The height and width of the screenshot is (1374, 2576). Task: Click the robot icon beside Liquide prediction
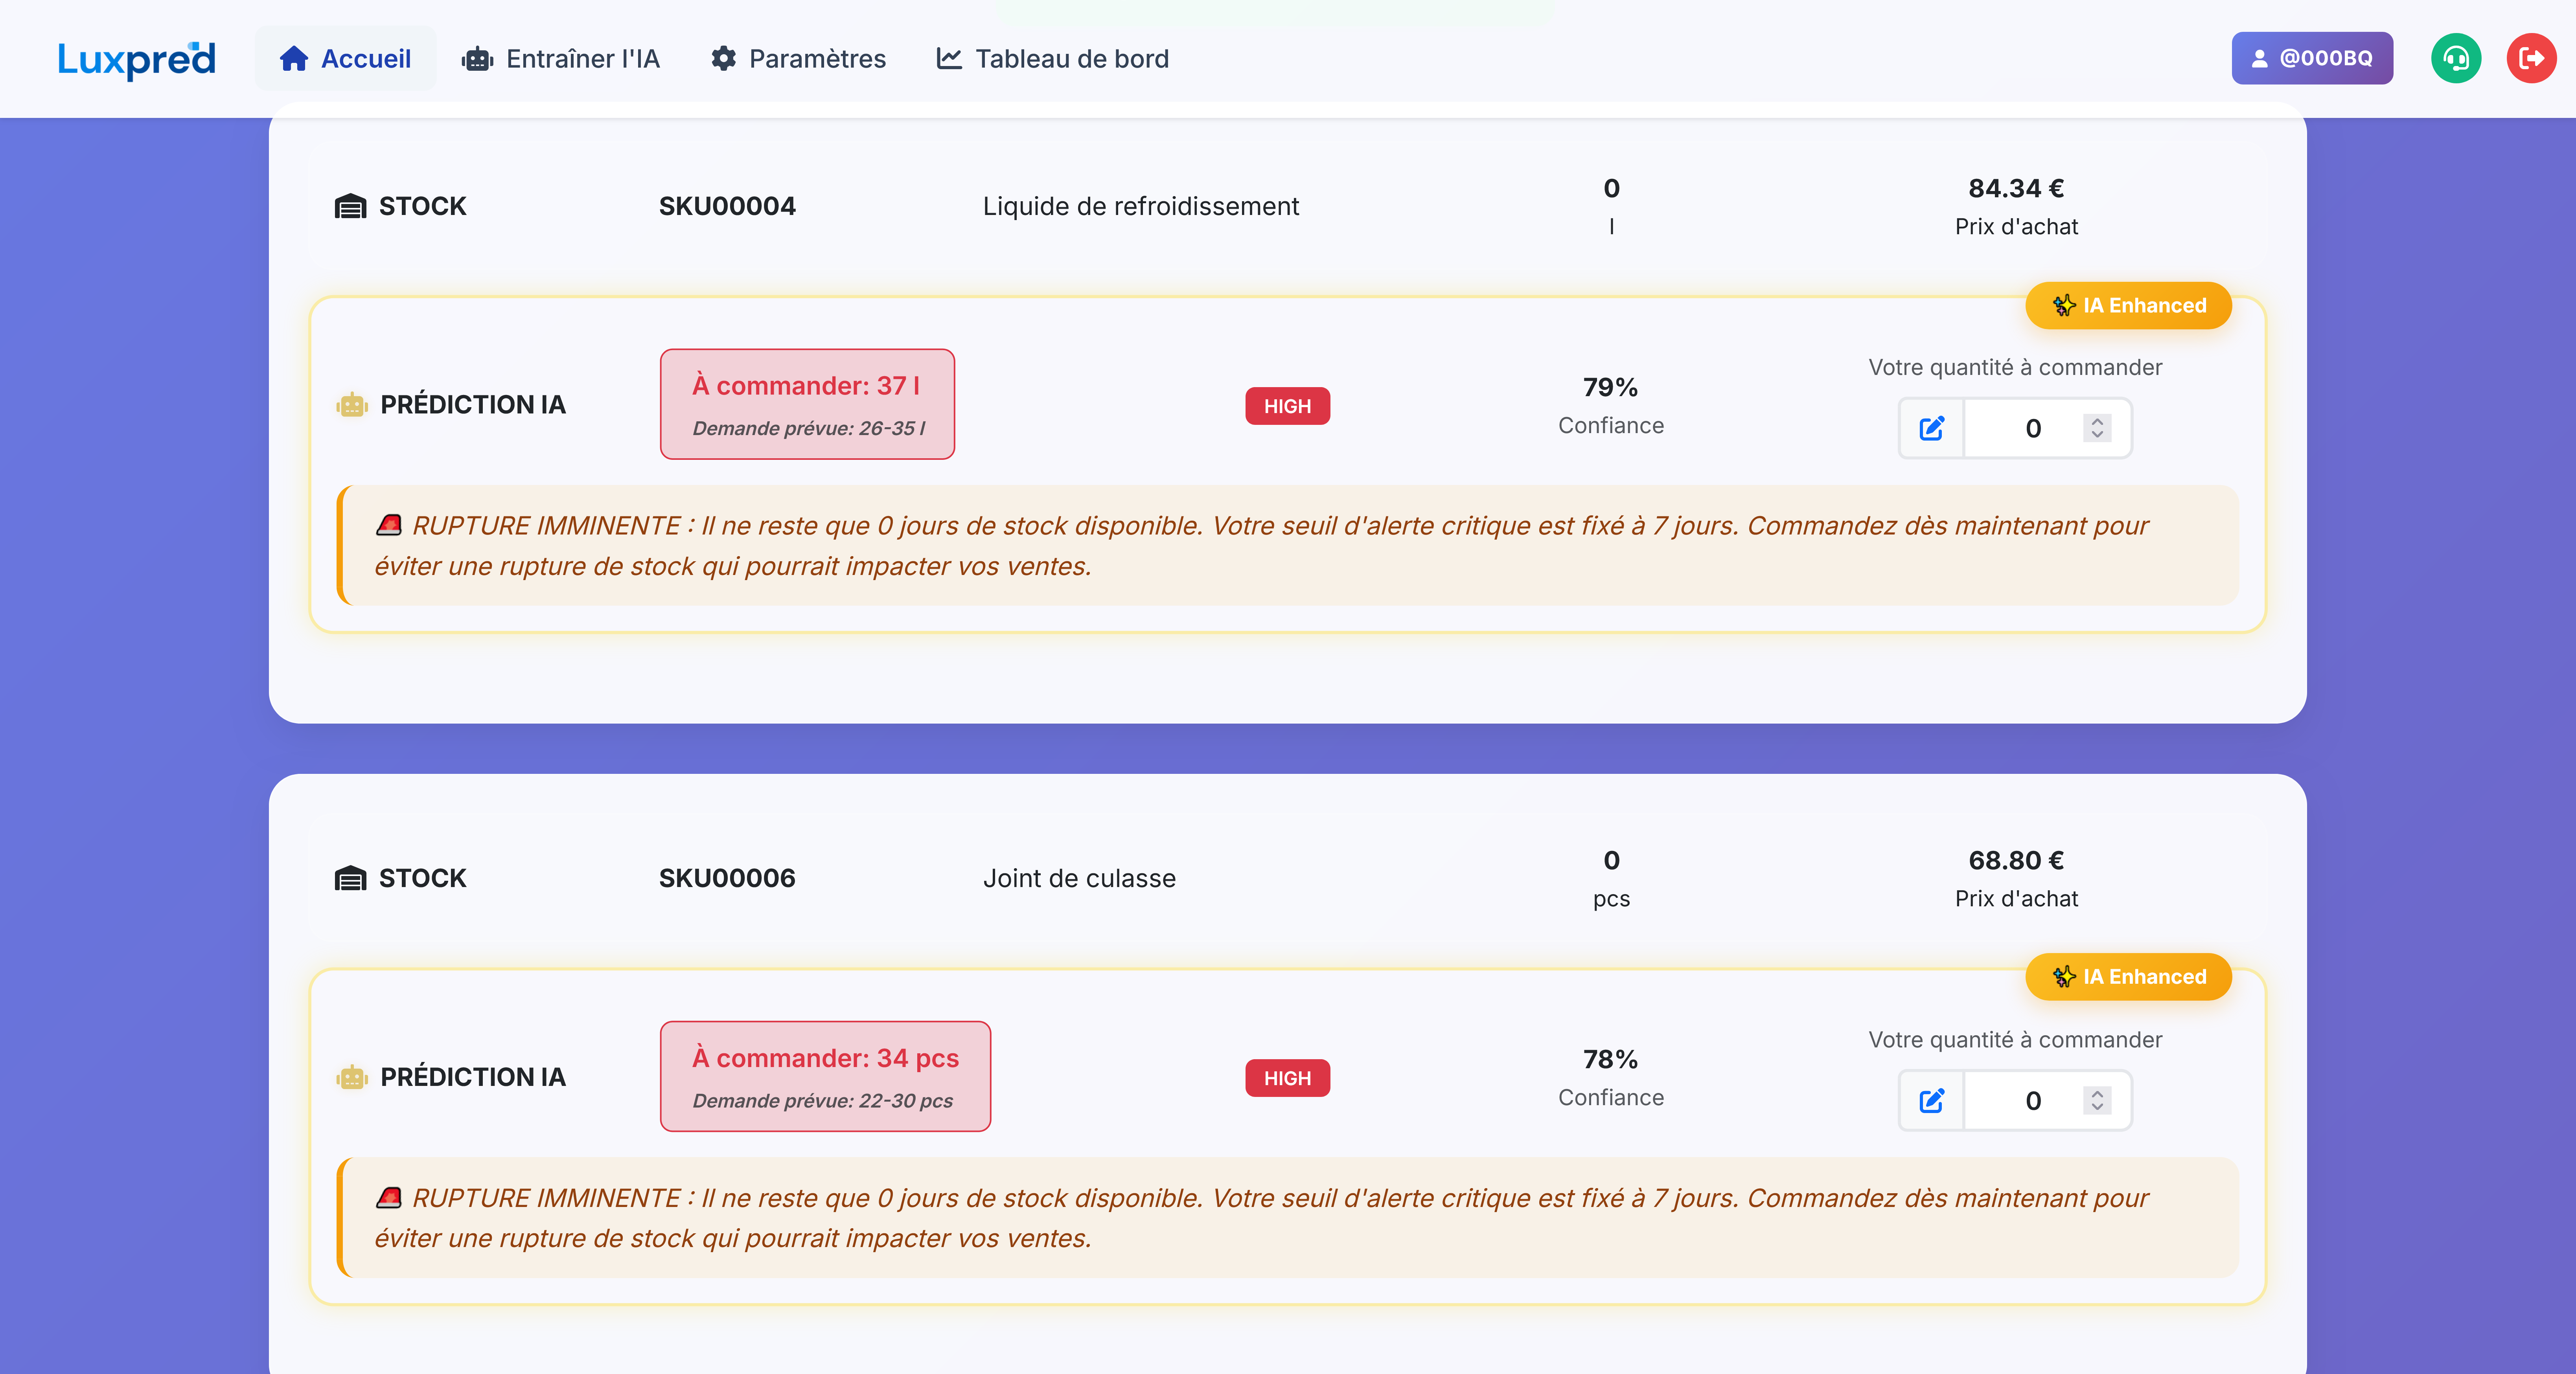coord(351,405)
